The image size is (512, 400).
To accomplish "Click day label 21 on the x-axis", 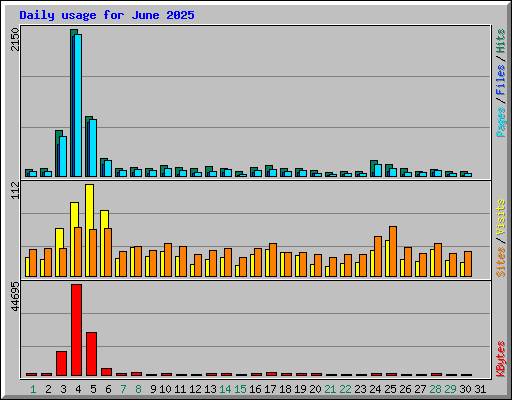I will point(330,389).
